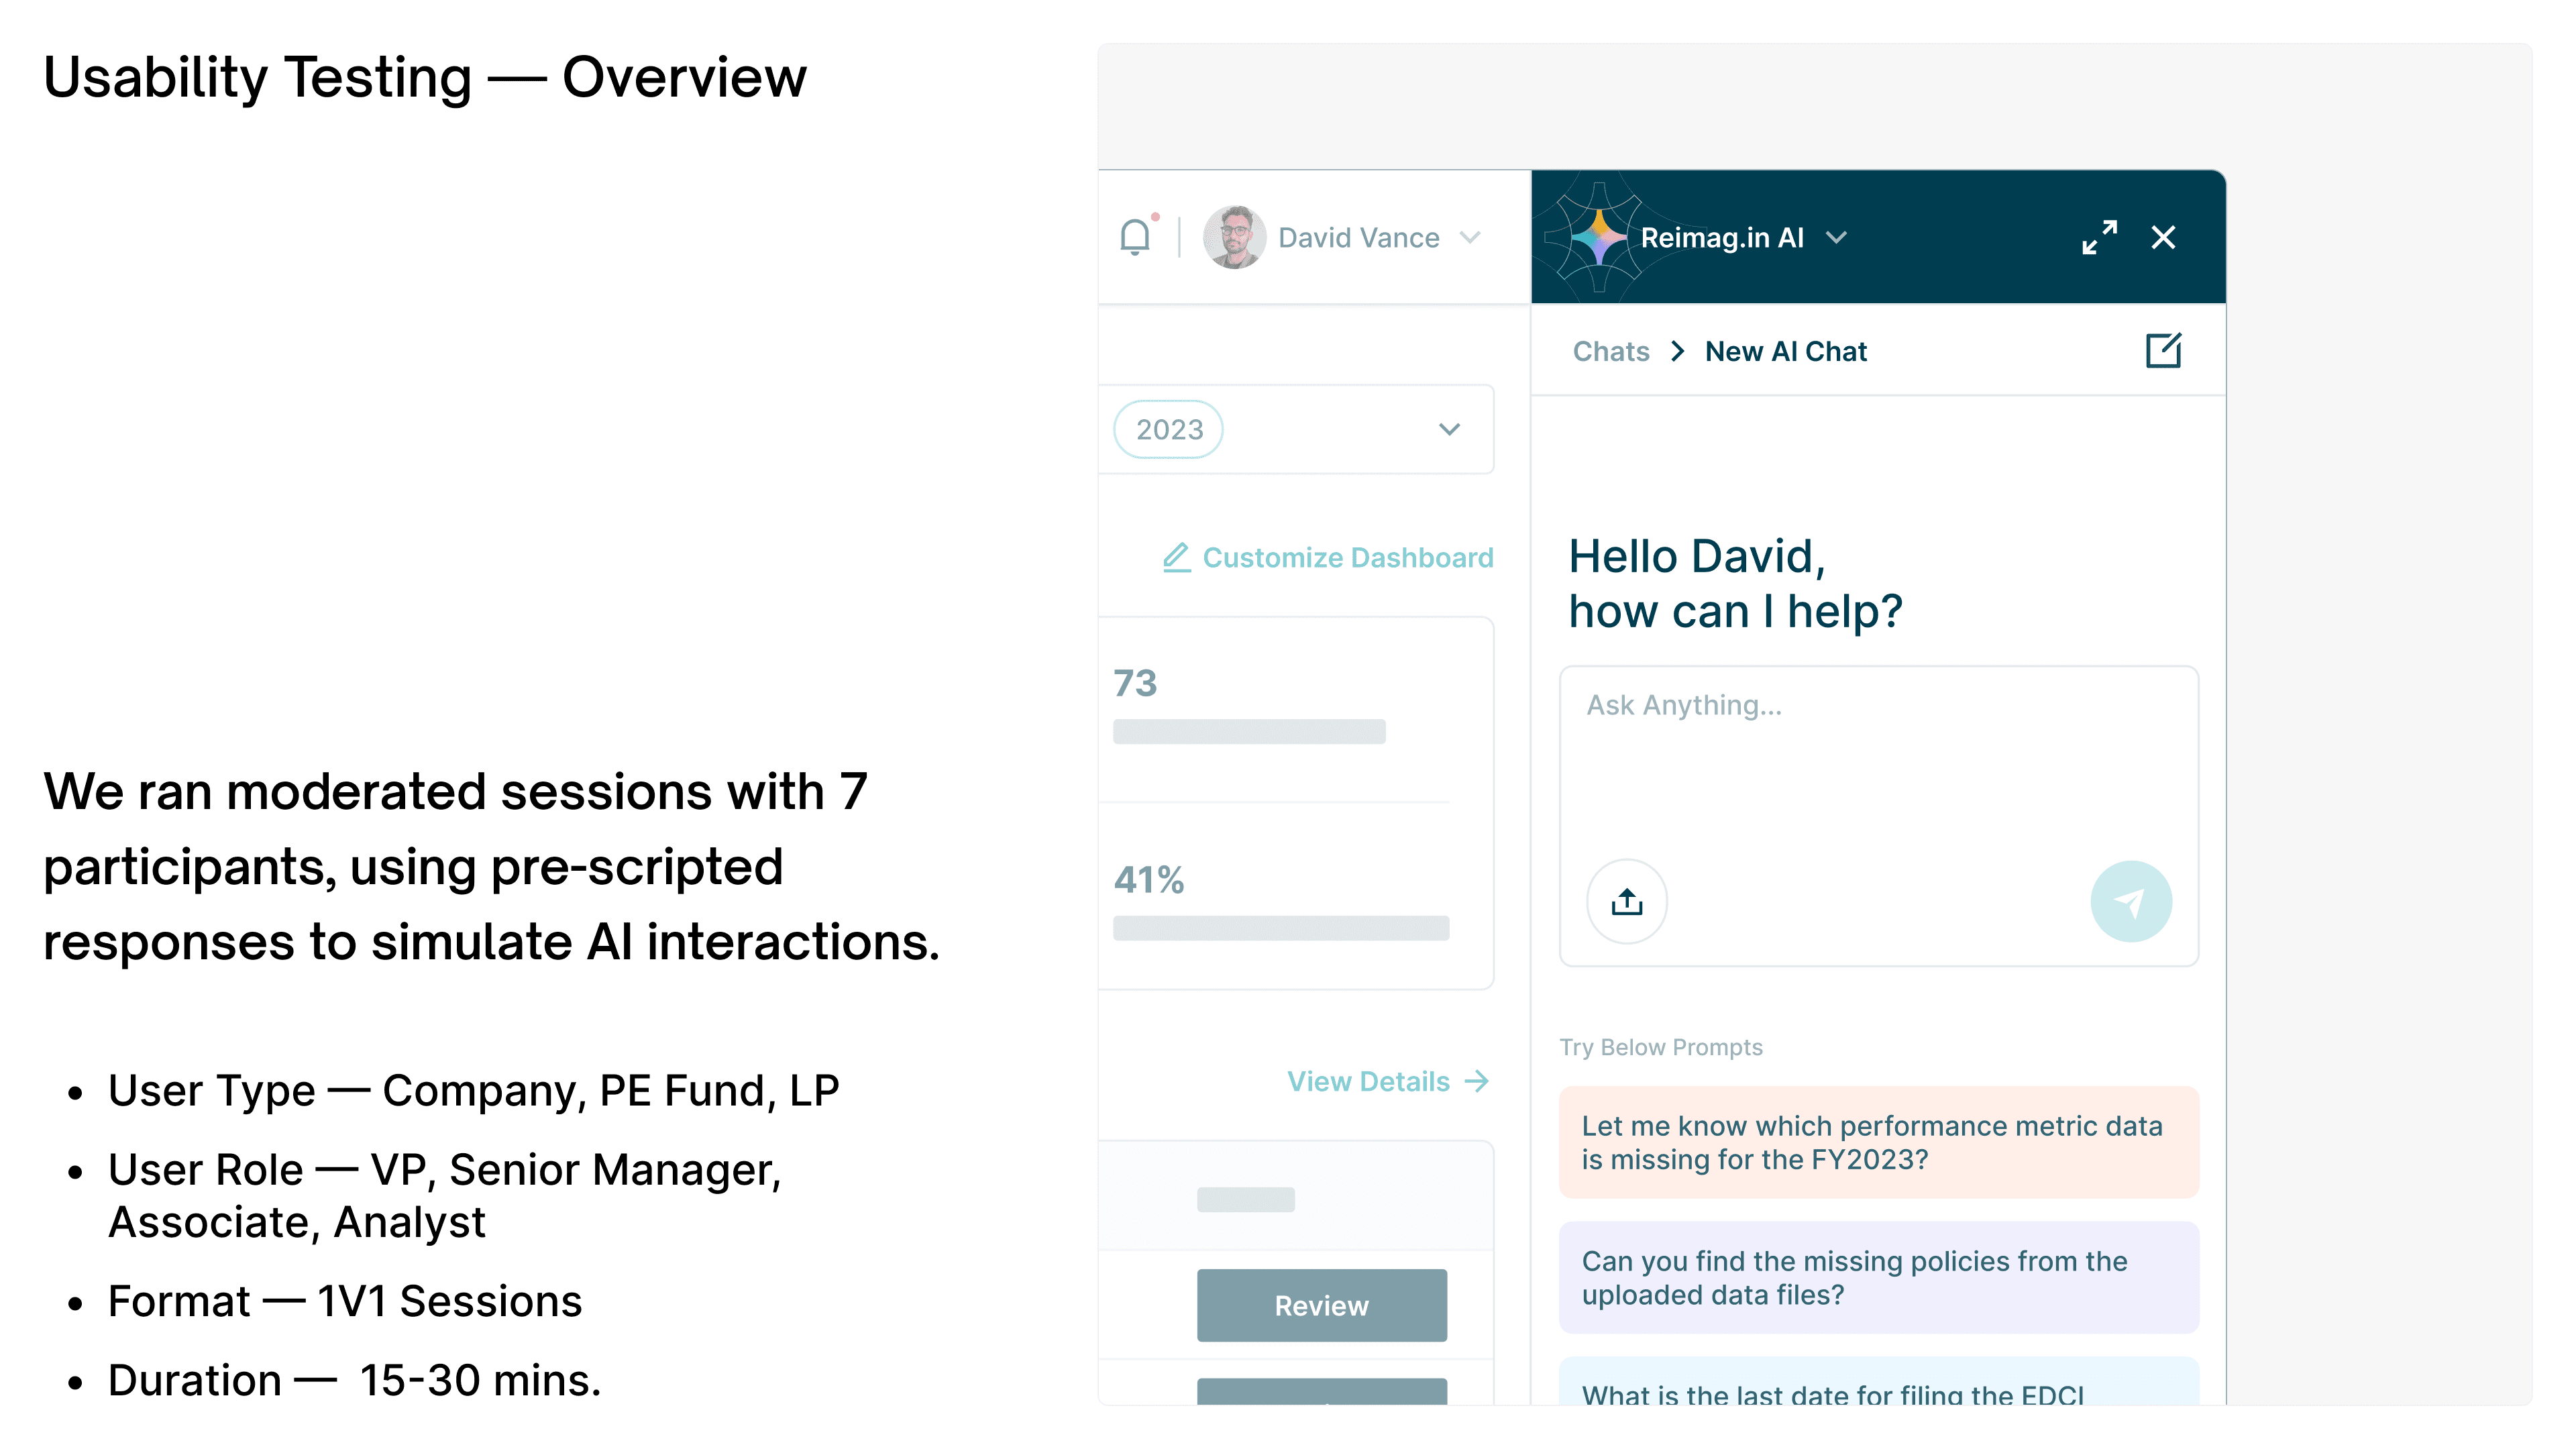
Task: Expand the AI chat panel to fullscreen
Action: [x=2099, y=237]
